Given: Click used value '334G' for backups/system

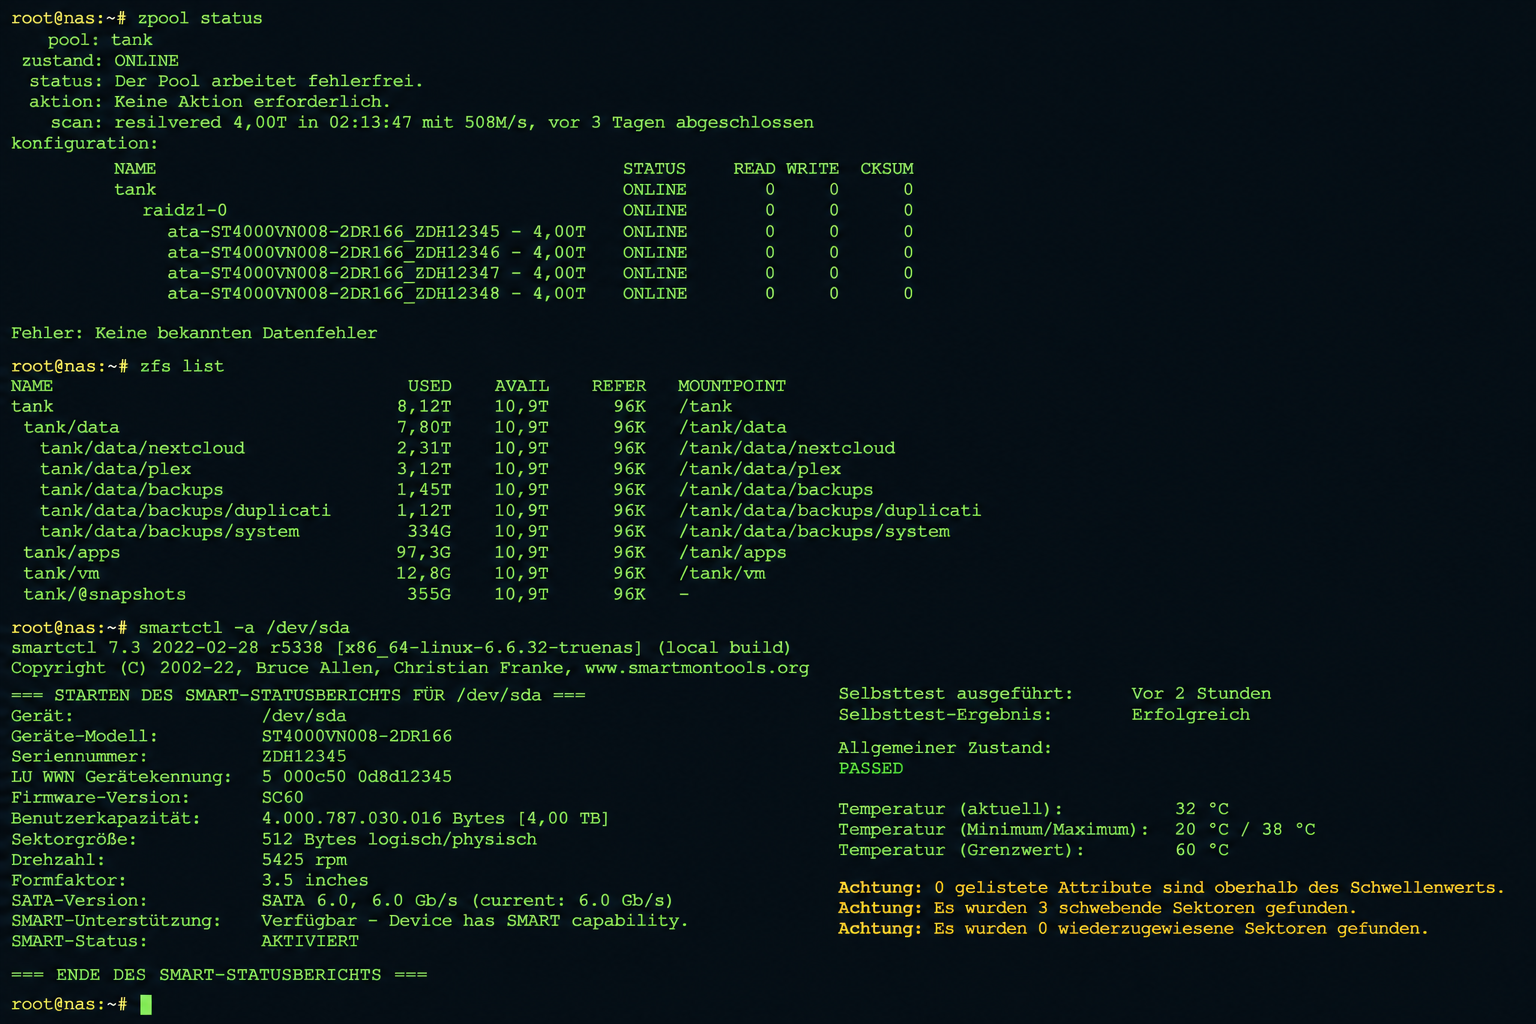Looking at the screenshot, I should [x=429, y=532].
